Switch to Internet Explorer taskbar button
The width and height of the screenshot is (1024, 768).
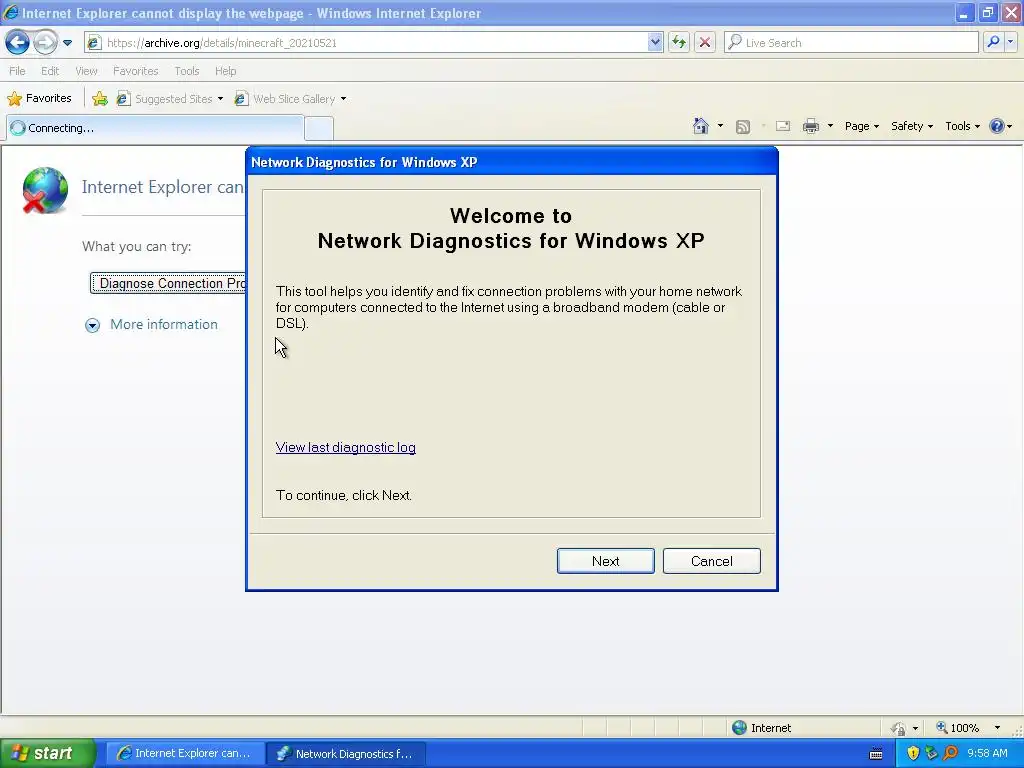[x=185, y=753]
